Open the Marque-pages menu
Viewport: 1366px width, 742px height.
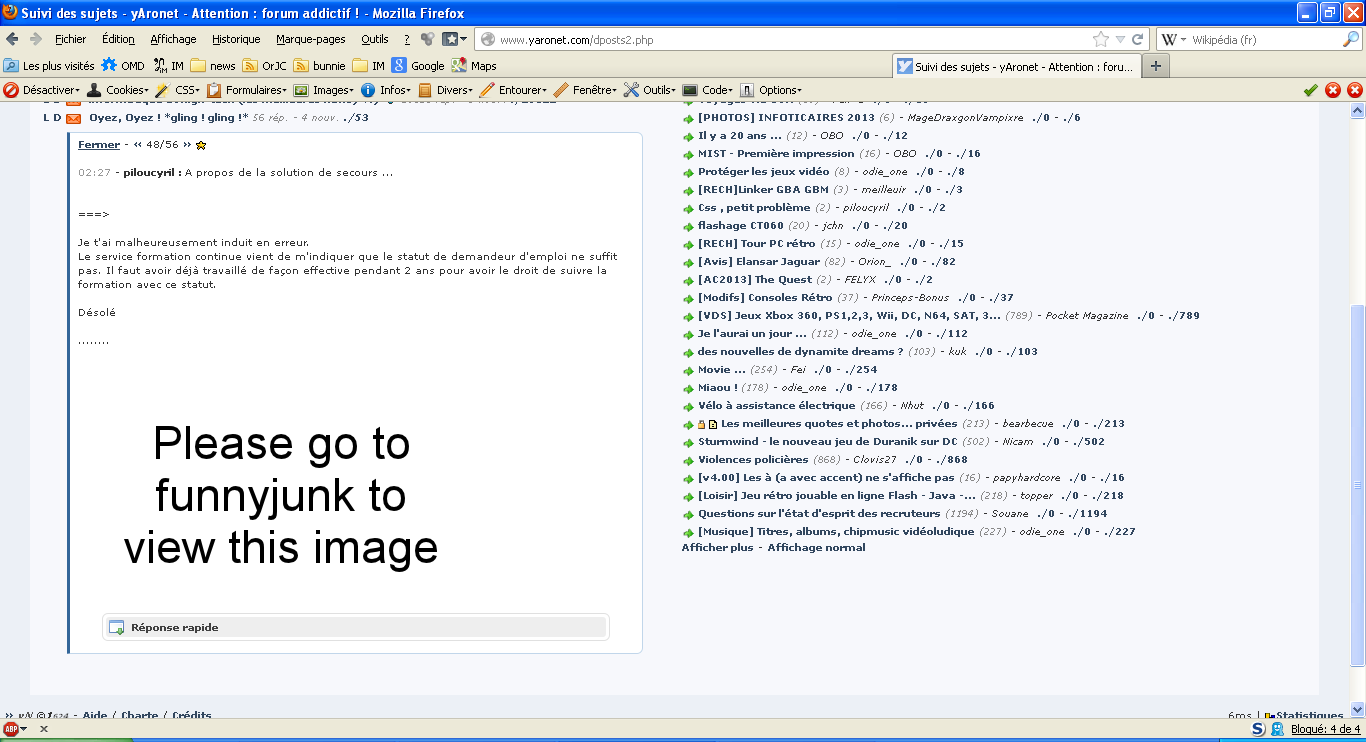tap(311, 39)
